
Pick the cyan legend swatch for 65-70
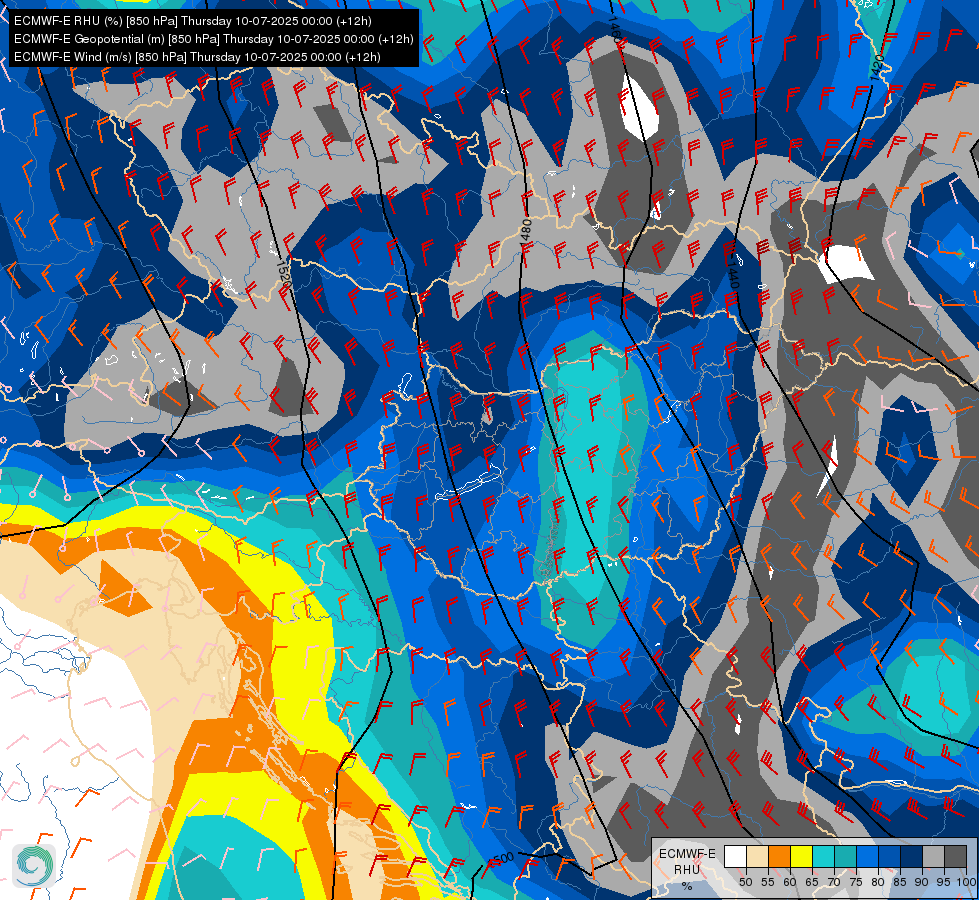823,856
